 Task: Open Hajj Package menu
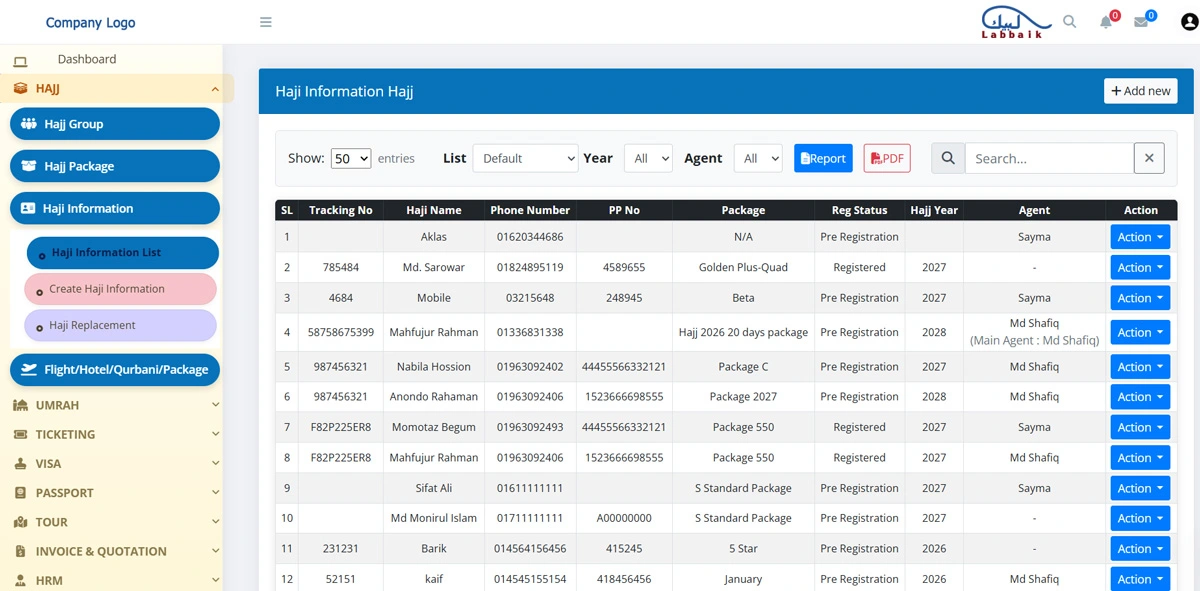point(115,166)
